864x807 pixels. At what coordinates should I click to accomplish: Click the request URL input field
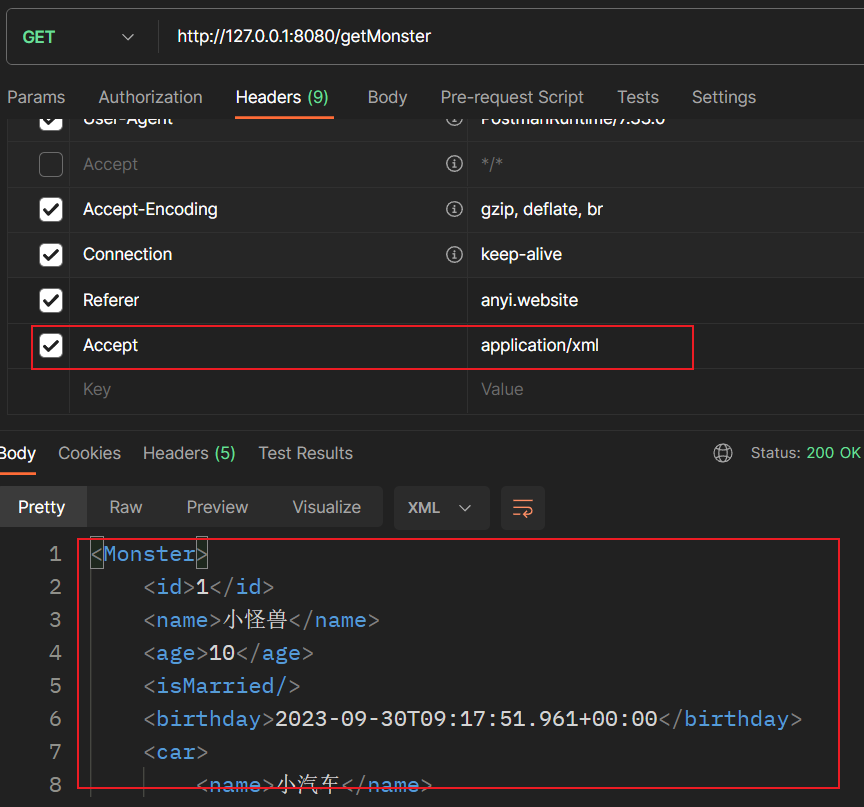coord(500,37)
